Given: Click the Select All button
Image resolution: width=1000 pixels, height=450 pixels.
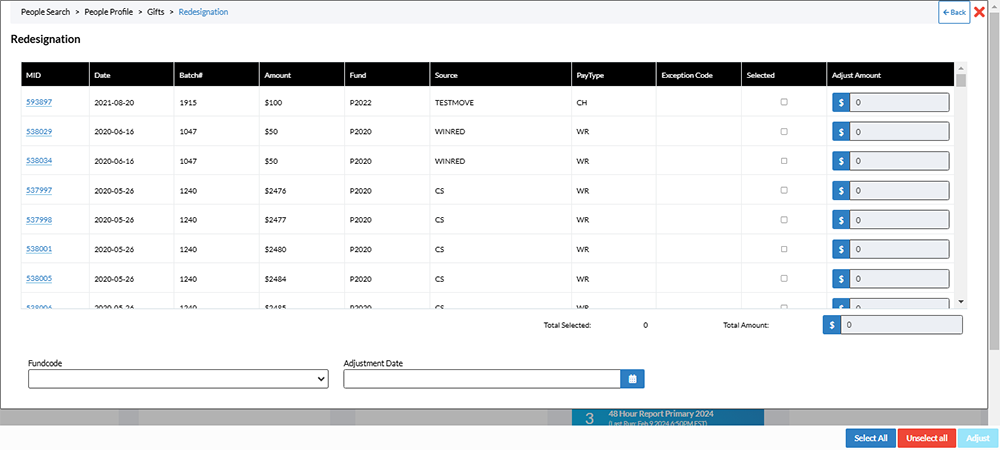Looking at the screenshot, I should click(871, 439).
